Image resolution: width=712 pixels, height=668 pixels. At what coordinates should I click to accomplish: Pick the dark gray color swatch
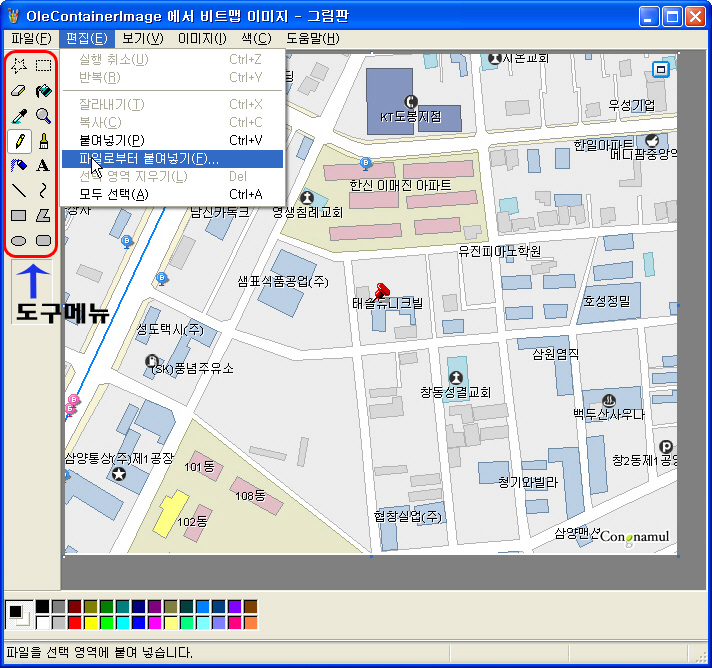coord(58,606)
